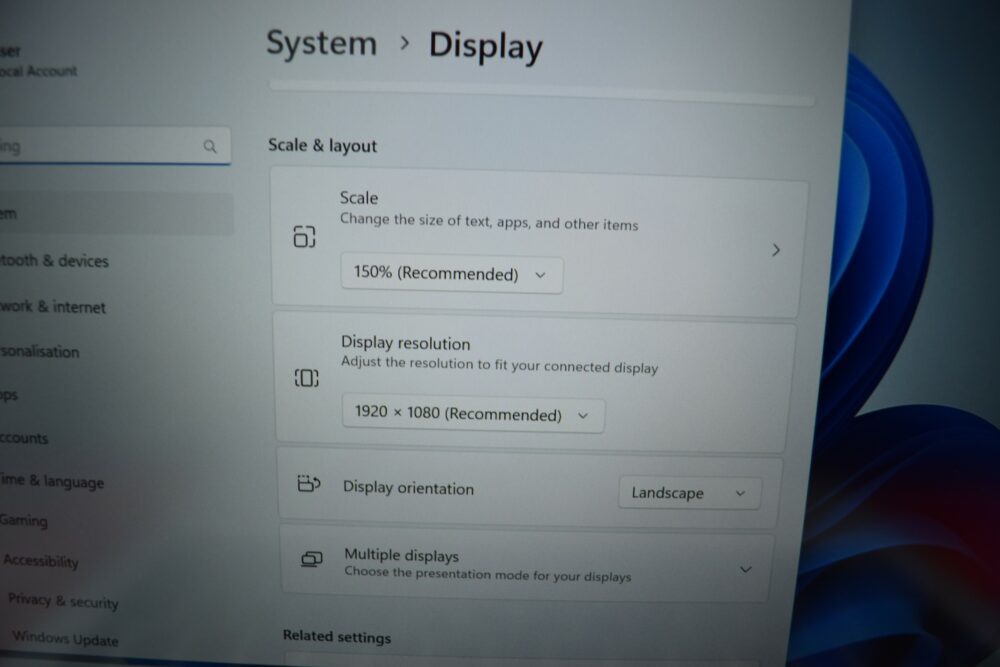Open Bluetooth & devices in sidebar
Viewport: 1000px width, 667px height.
coord(54,261)
